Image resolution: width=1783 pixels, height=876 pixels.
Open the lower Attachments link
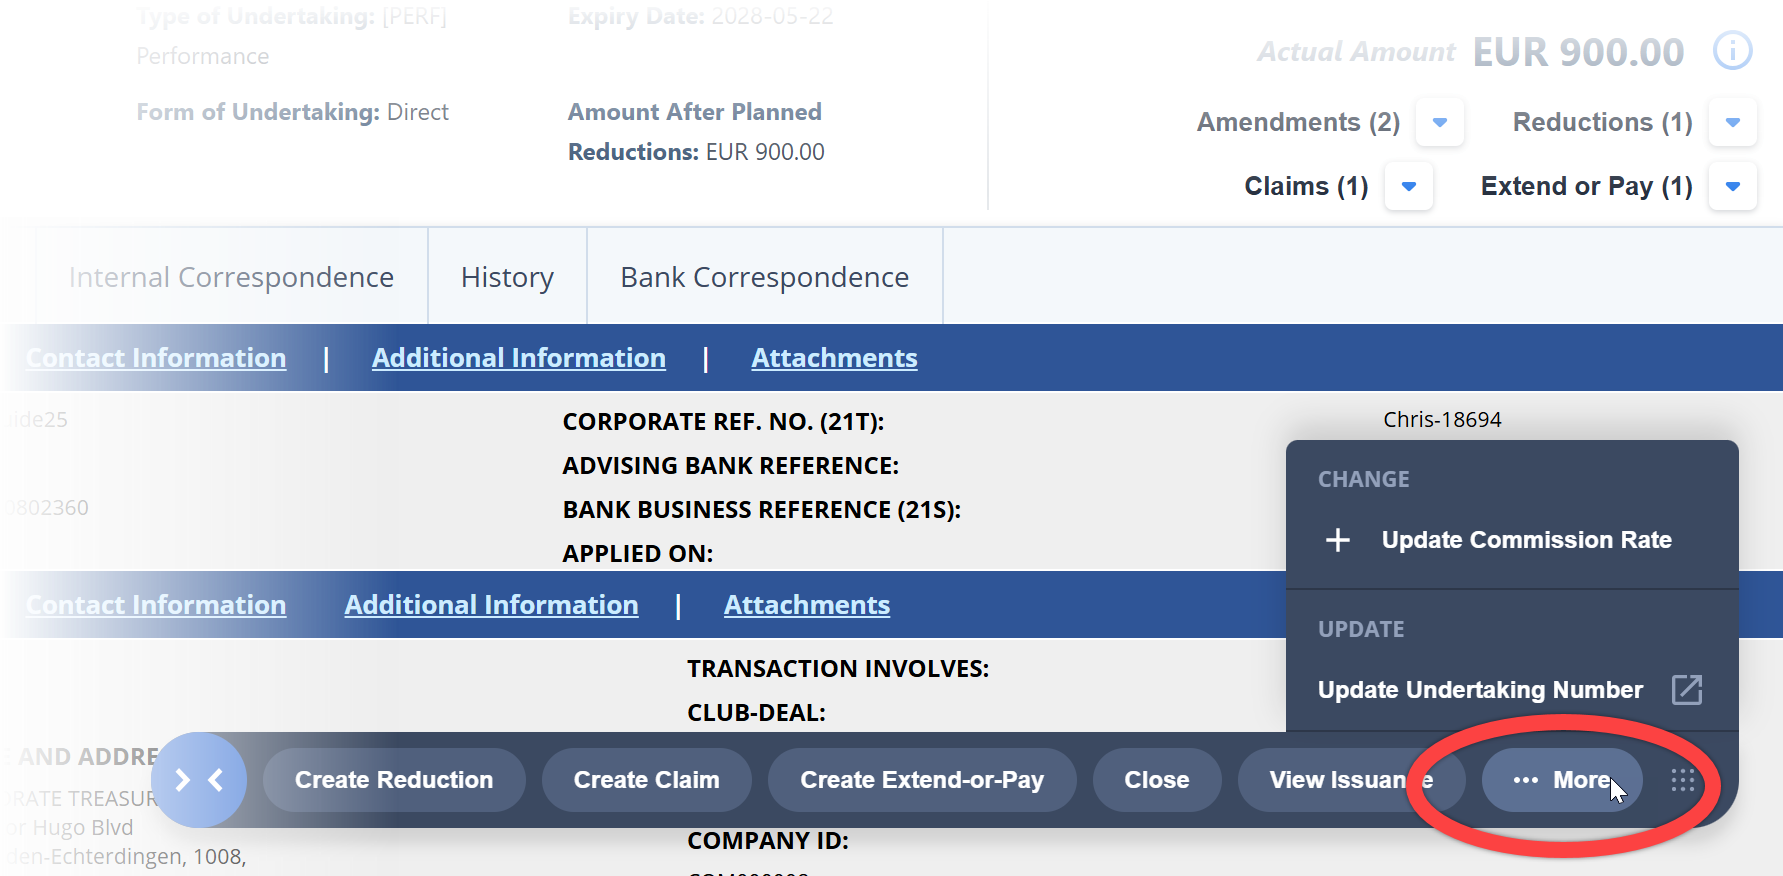pos(806,605)
